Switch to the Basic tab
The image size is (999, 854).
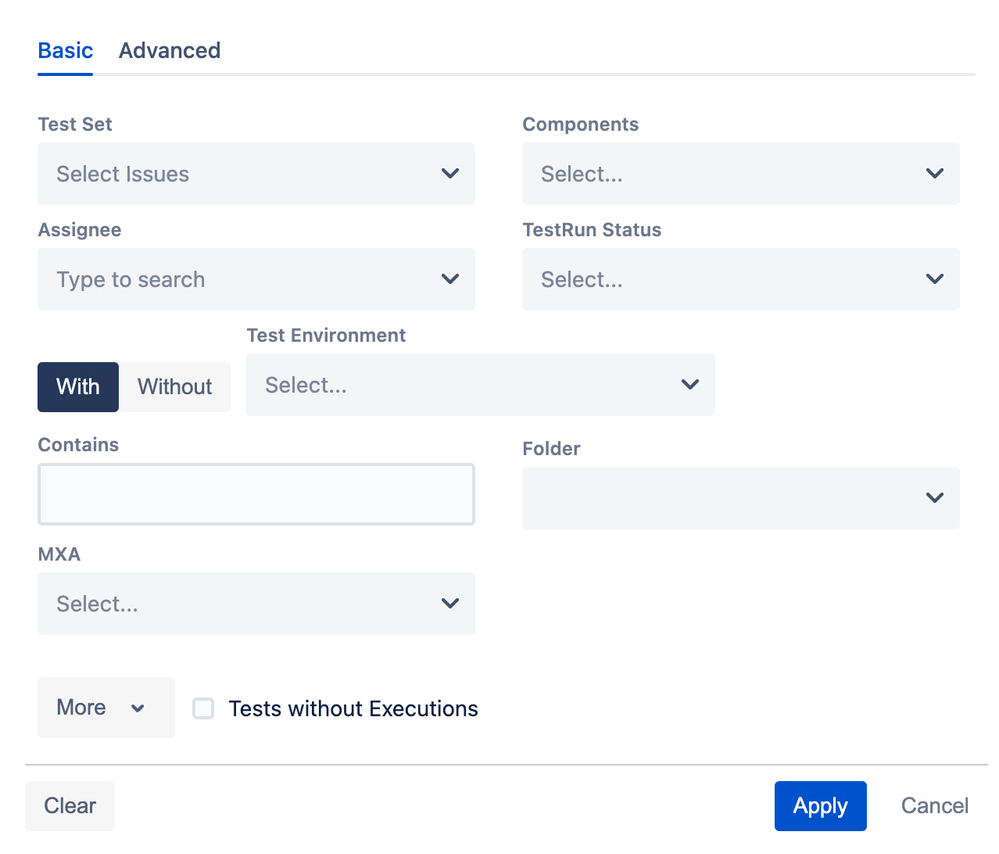[x=65, y=51]
